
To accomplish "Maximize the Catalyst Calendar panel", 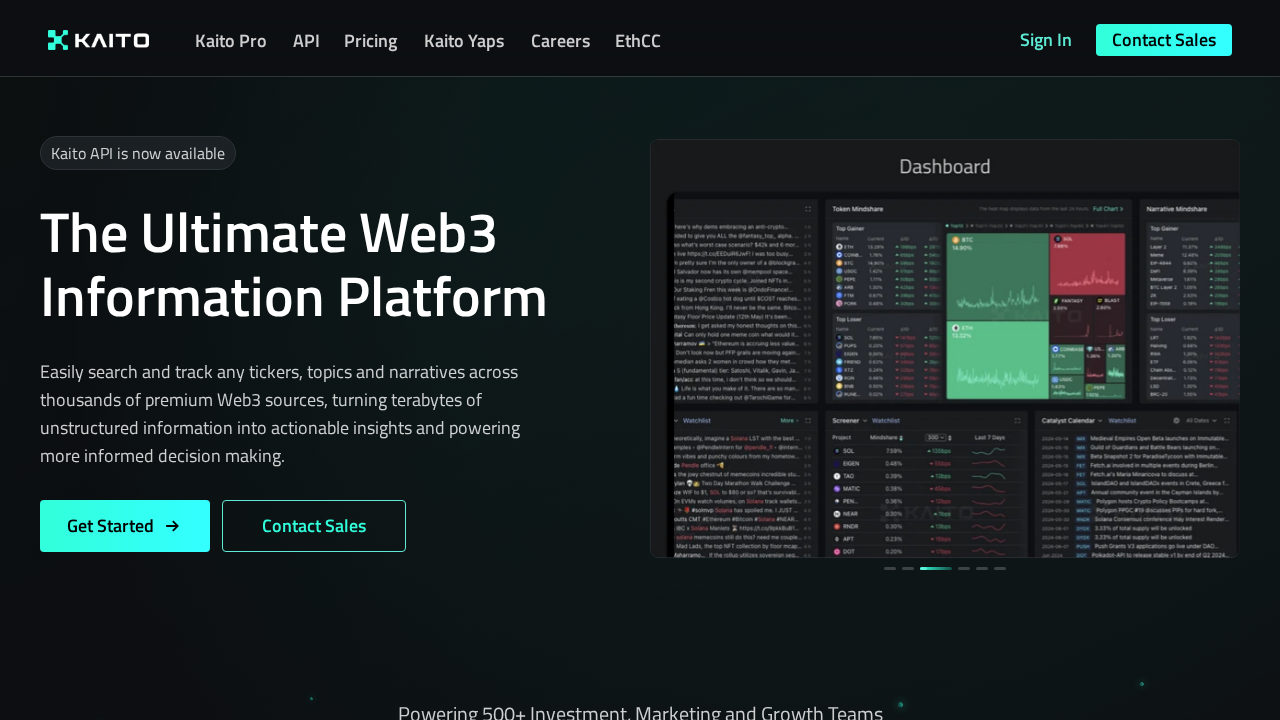I will click(1226, 421).
